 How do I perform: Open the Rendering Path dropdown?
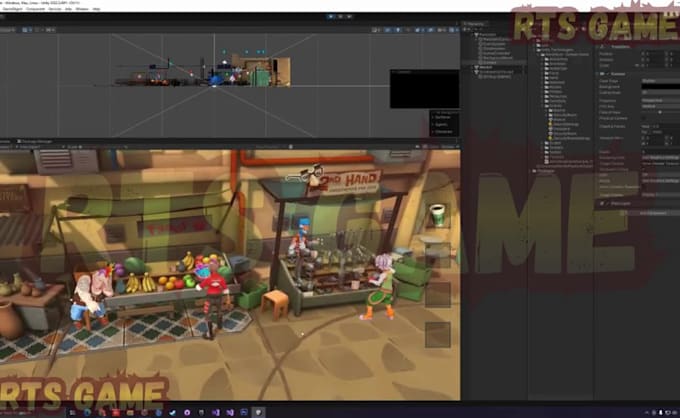660,157
